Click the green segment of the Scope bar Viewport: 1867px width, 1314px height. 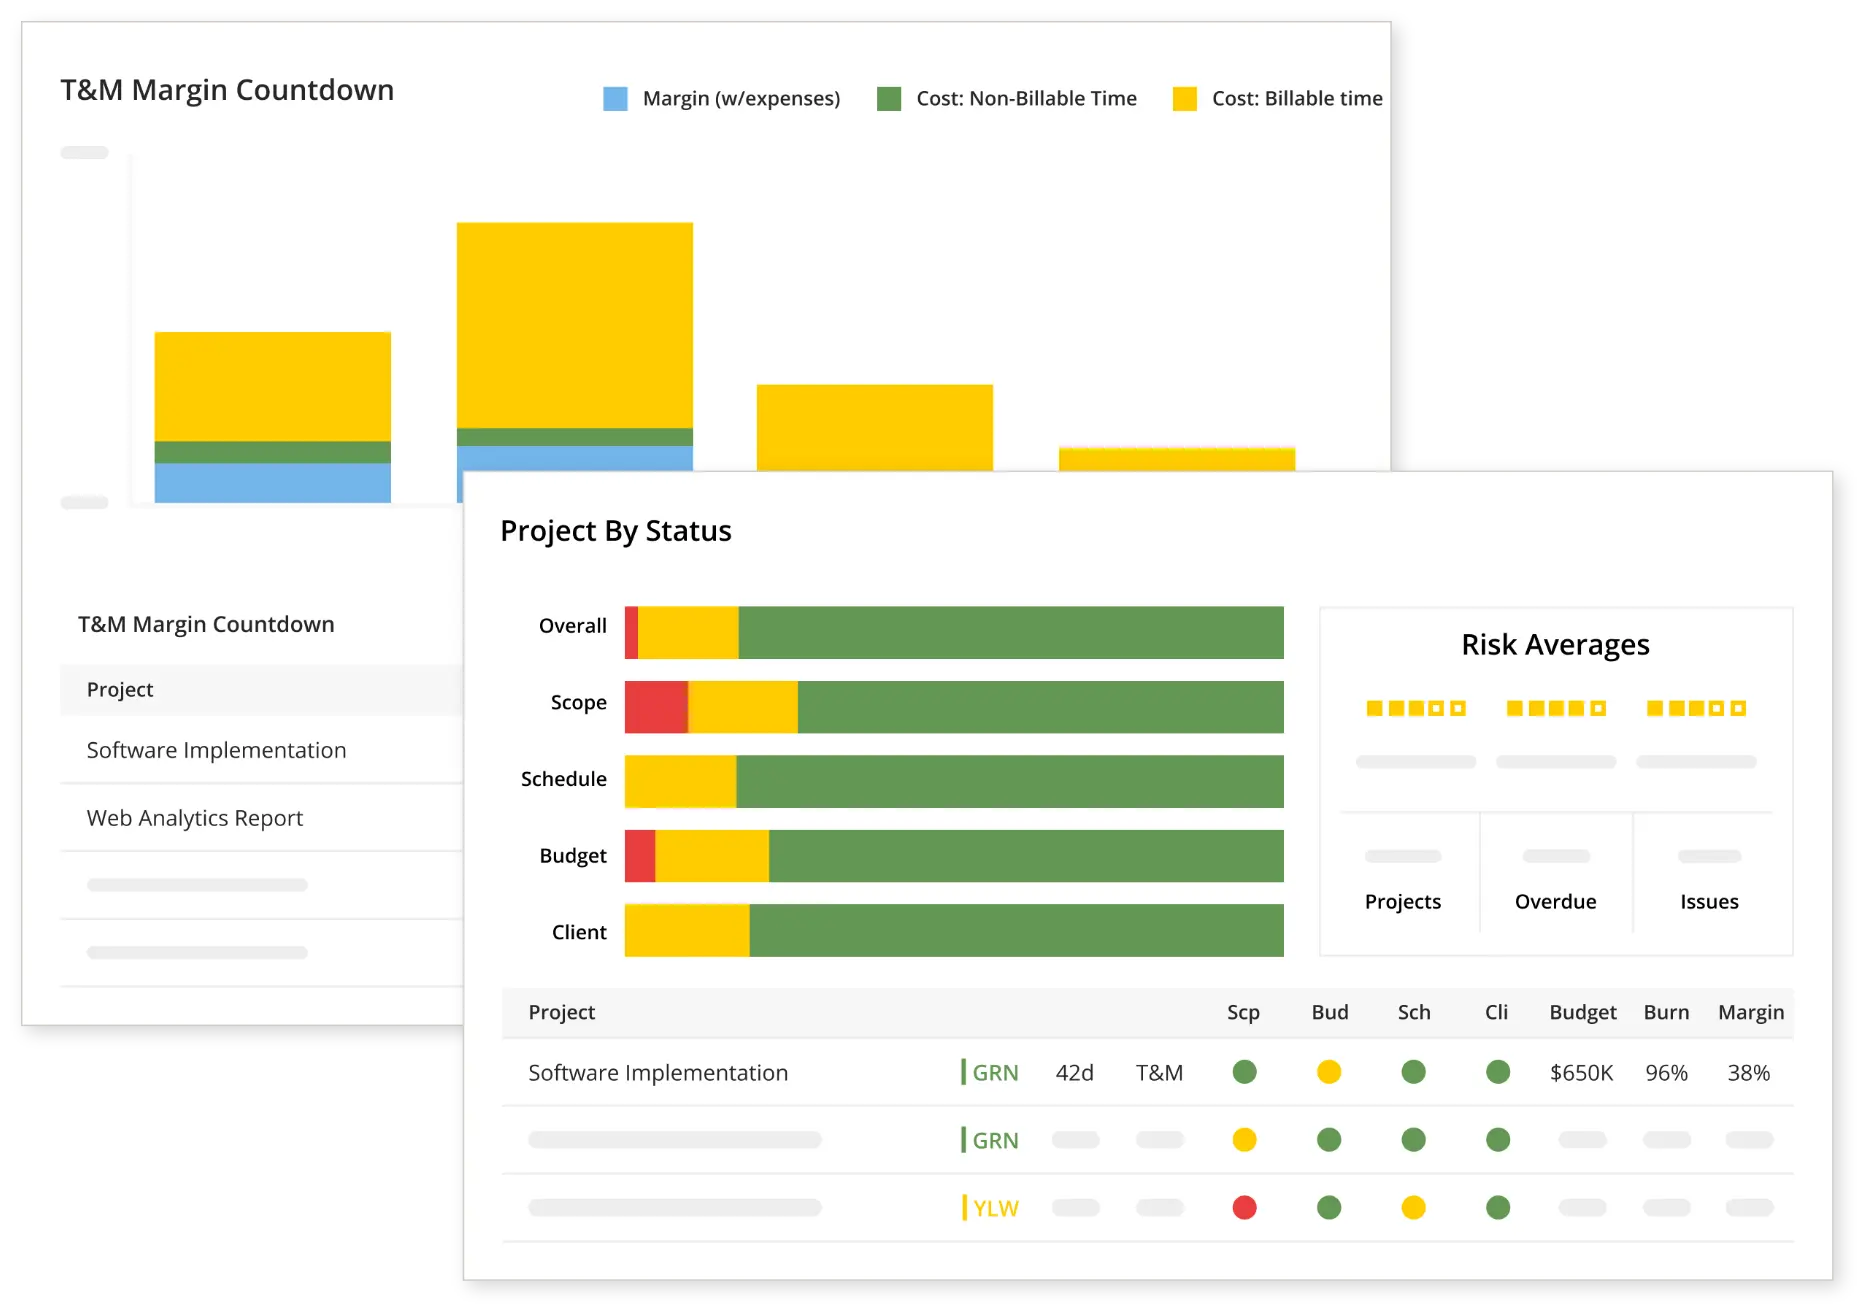[x=1041, y=707]
